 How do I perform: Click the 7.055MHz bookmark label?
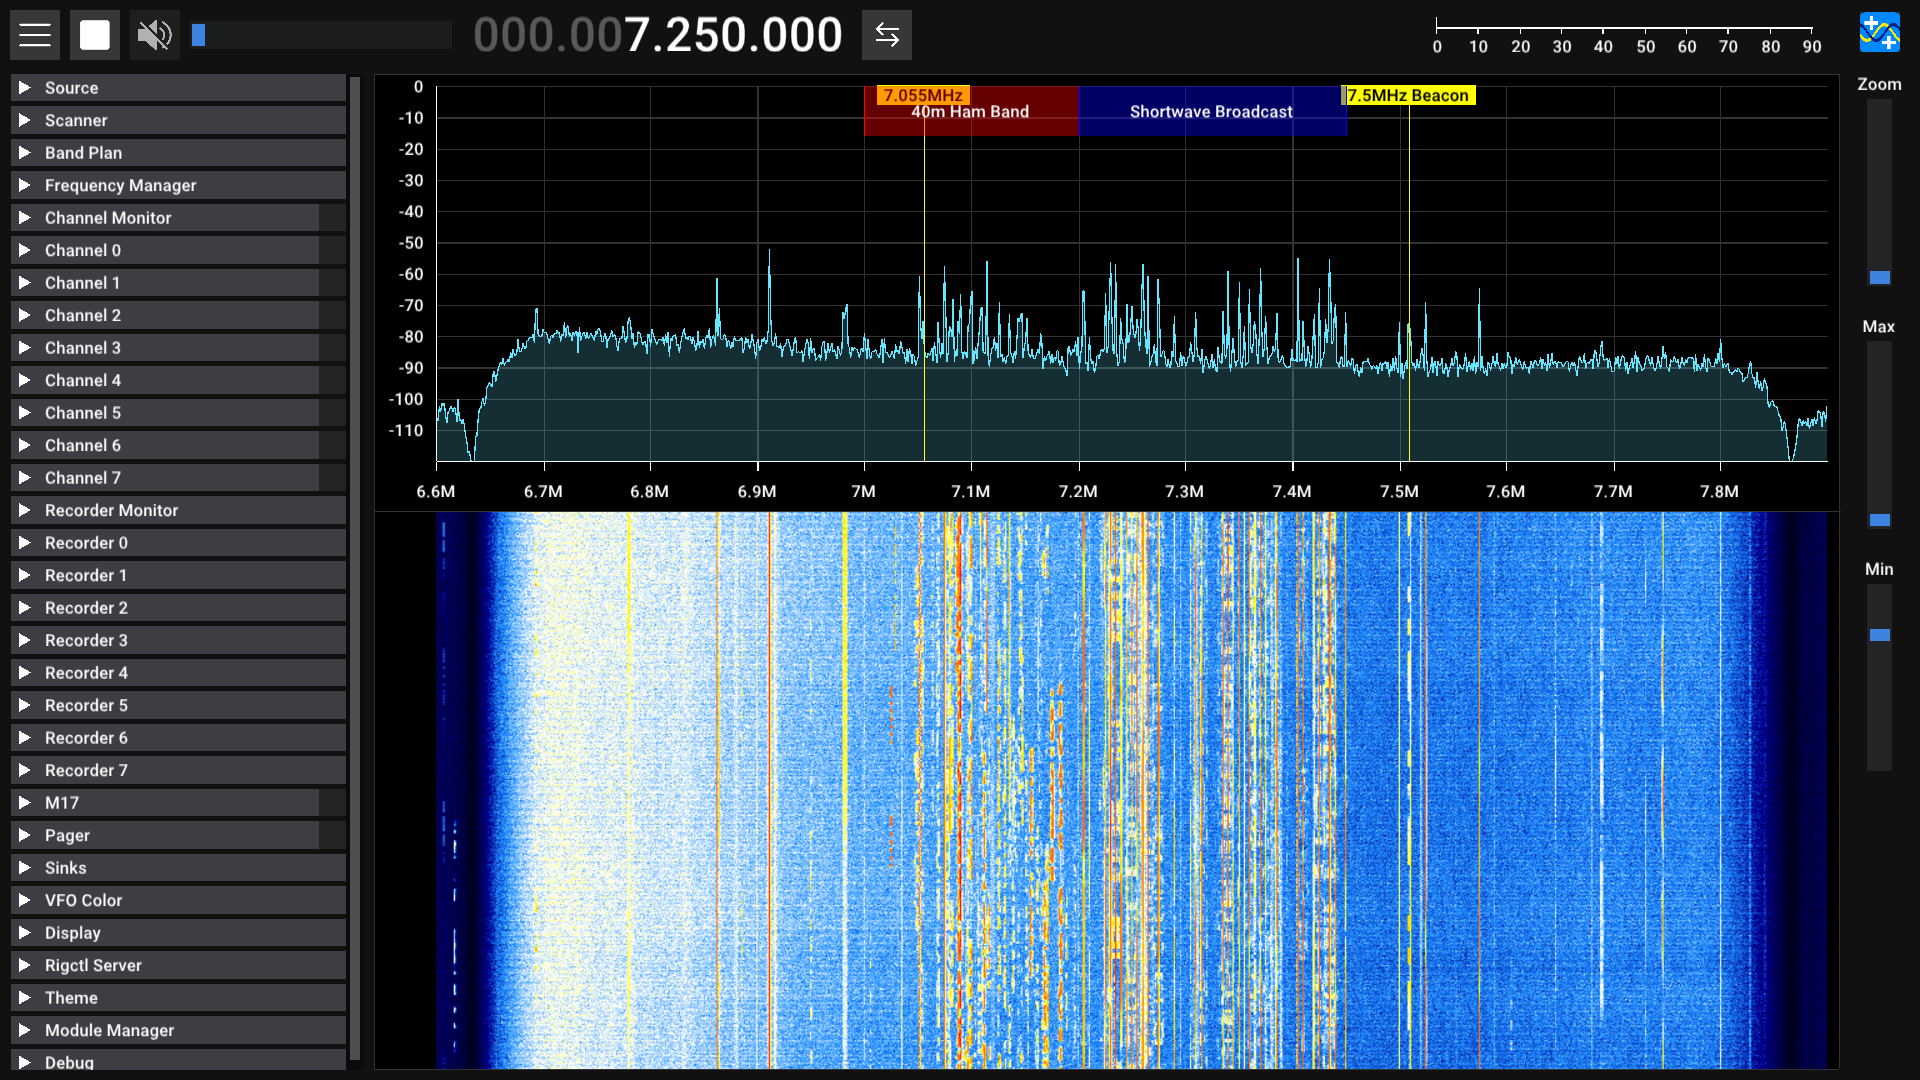(922, 95)
